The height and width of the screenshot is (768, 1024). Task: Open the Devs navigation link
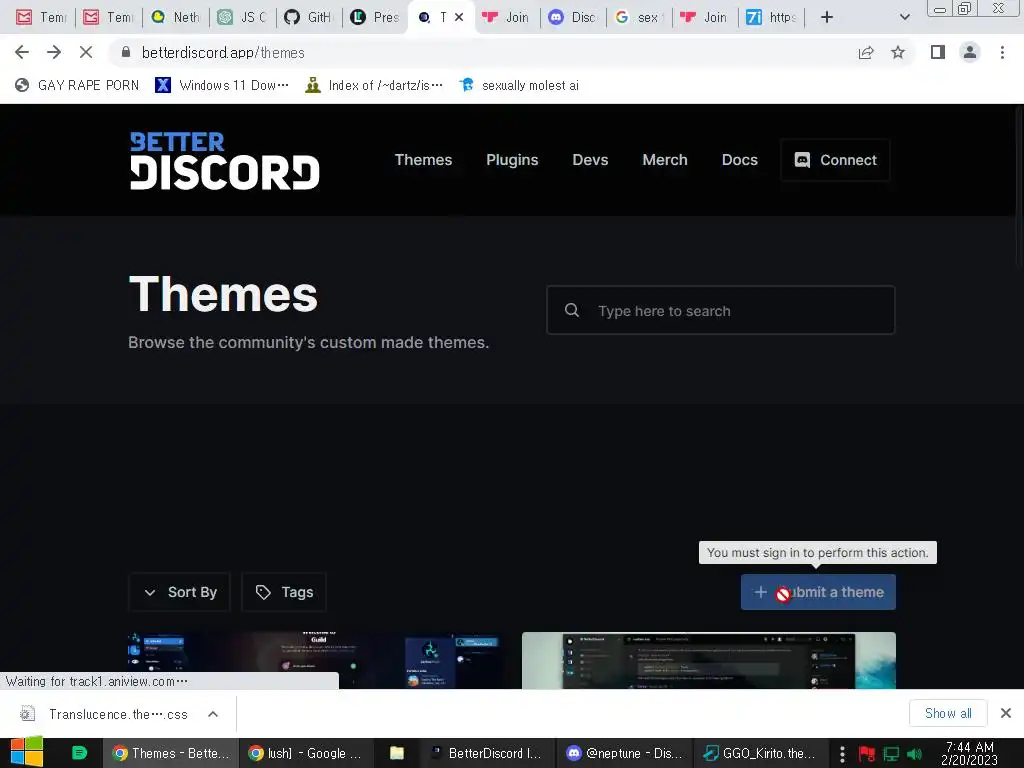[x=590, y=160]
